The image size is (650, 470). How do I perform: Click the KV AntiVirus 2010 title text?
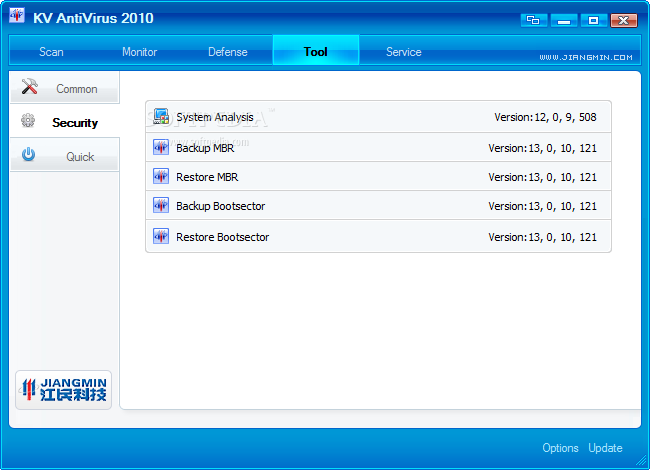point(93,18)
